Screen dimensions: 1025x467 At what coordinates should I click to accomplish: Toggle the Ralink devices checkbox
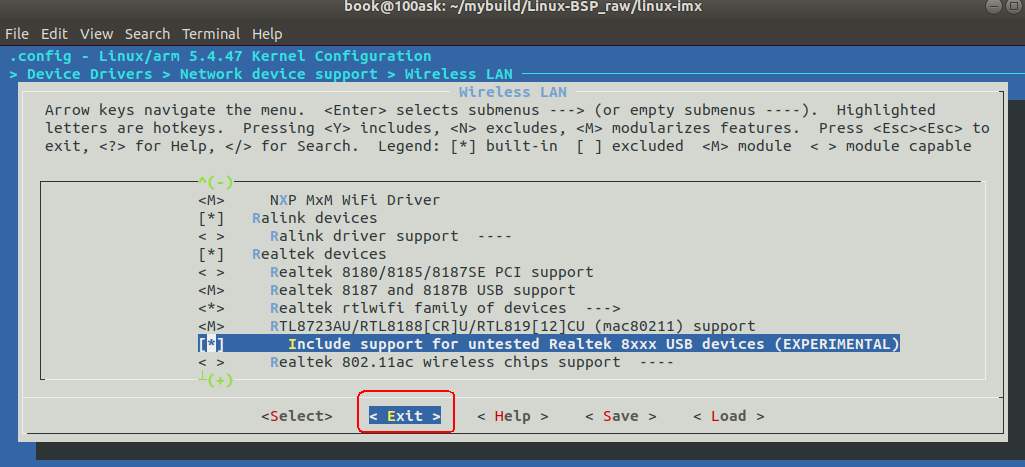pyautogui.click(x=211, y=218)
